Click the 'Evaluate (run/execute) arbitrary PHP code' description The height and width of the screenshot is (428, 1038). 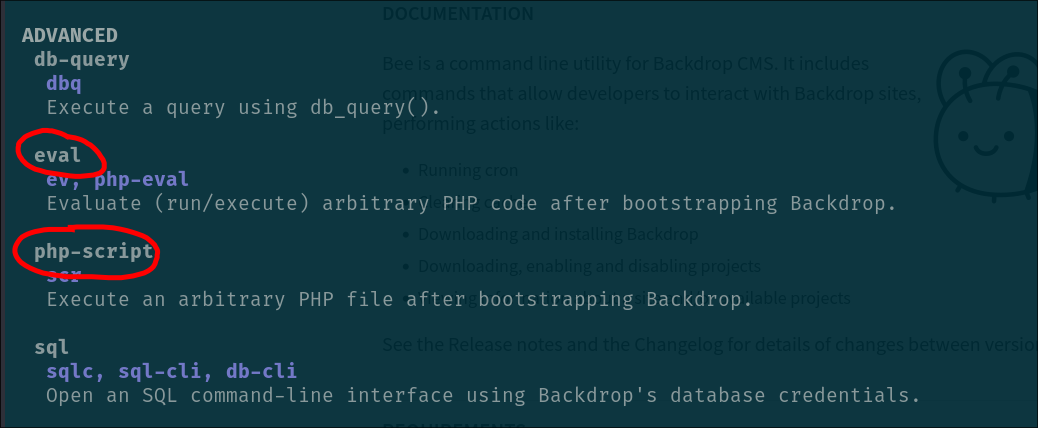(471, 204)
